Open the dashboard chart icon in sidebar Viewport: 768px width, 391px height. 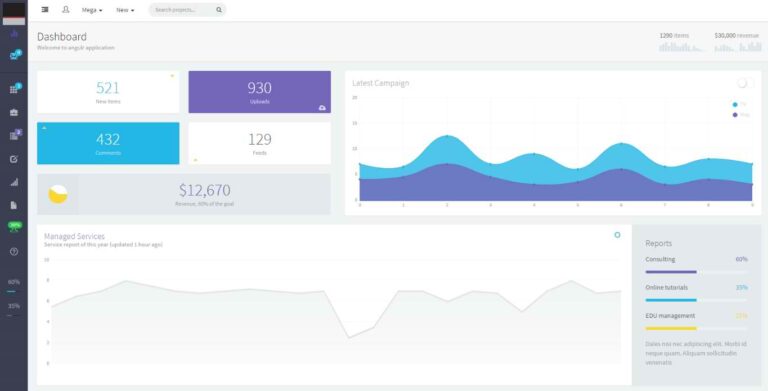click(14, 34)
